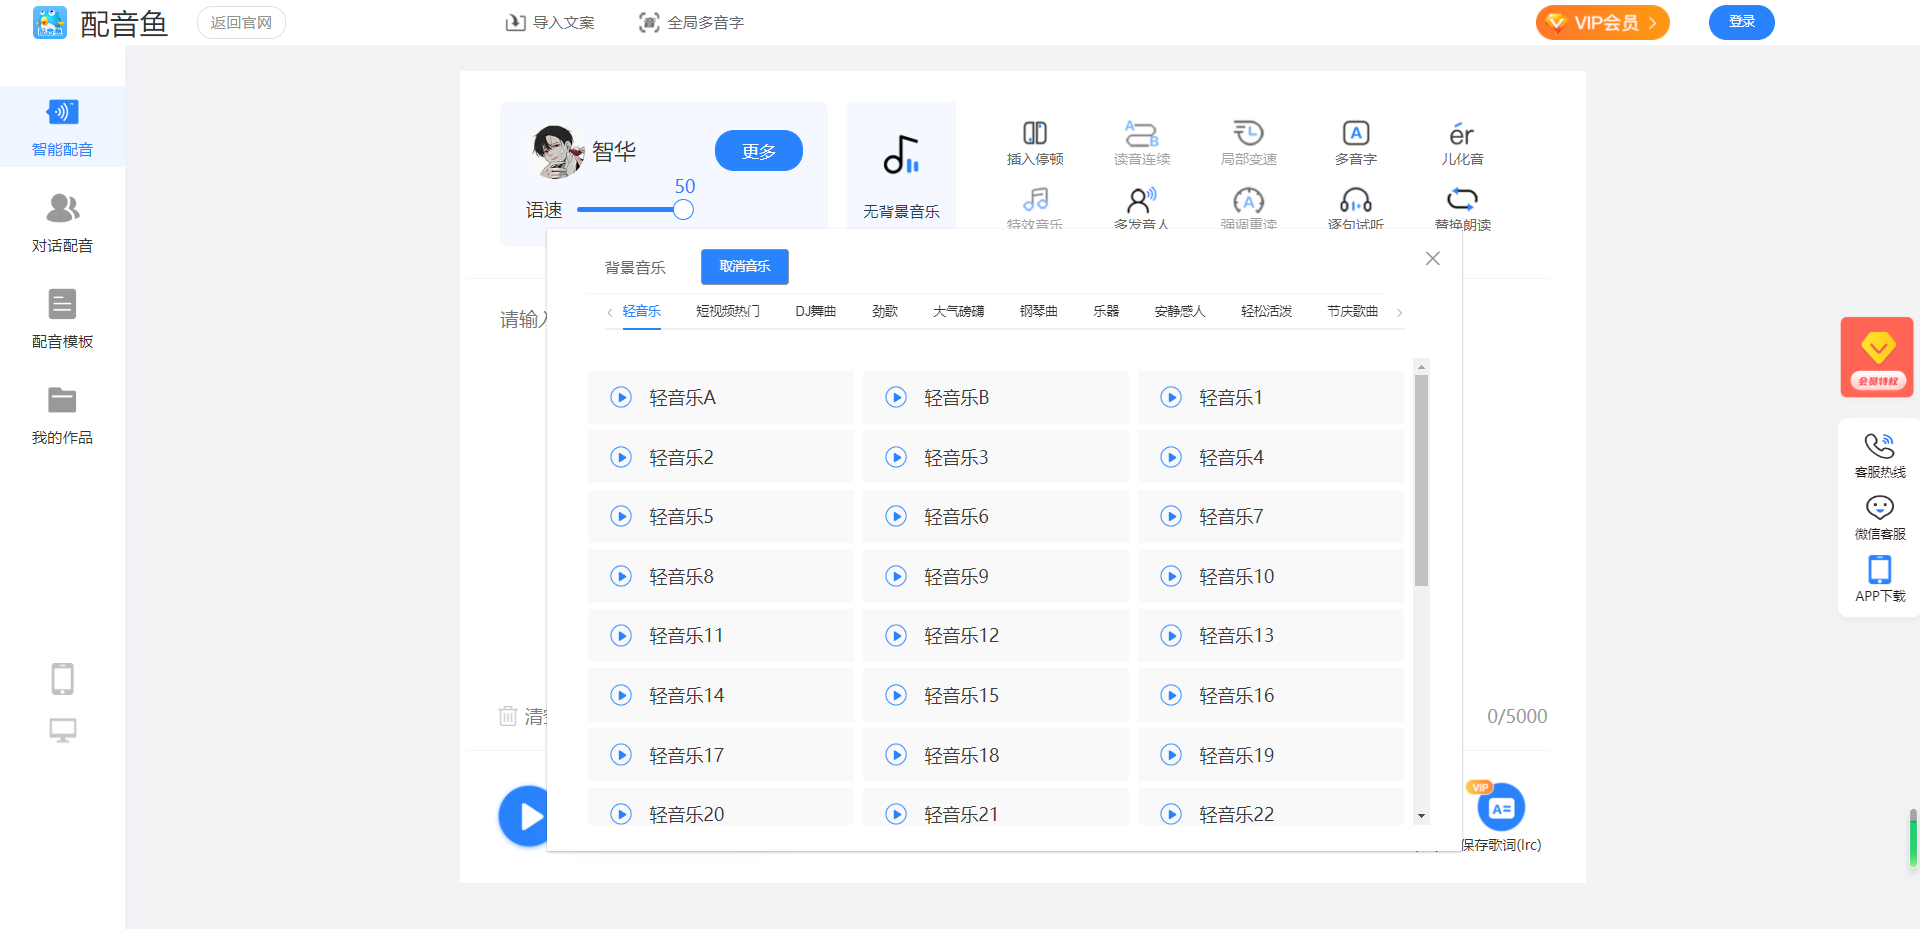Screen dimensions: 1920x929
Task: Click the APP下载 icon
Action: [1880, 570]
